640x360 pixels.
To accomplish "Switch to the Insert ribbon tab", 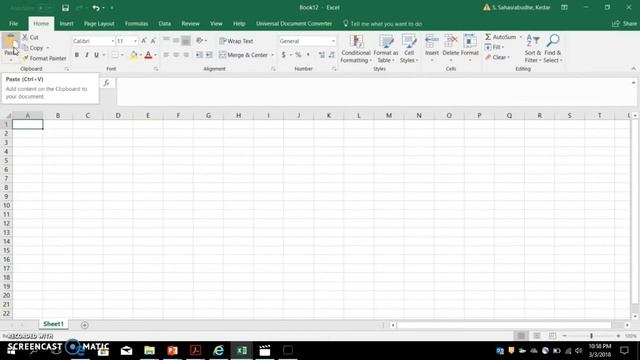I will (x=66, y=24).
